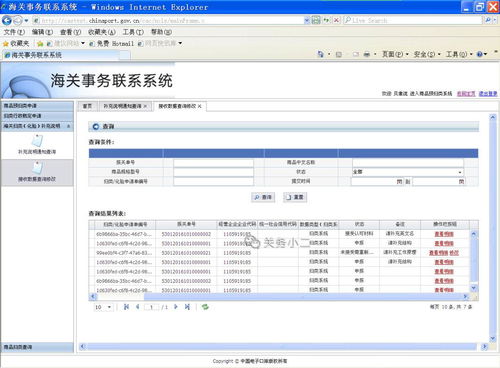Go to first page of results
500x368 pixels.
click(126, 307)
